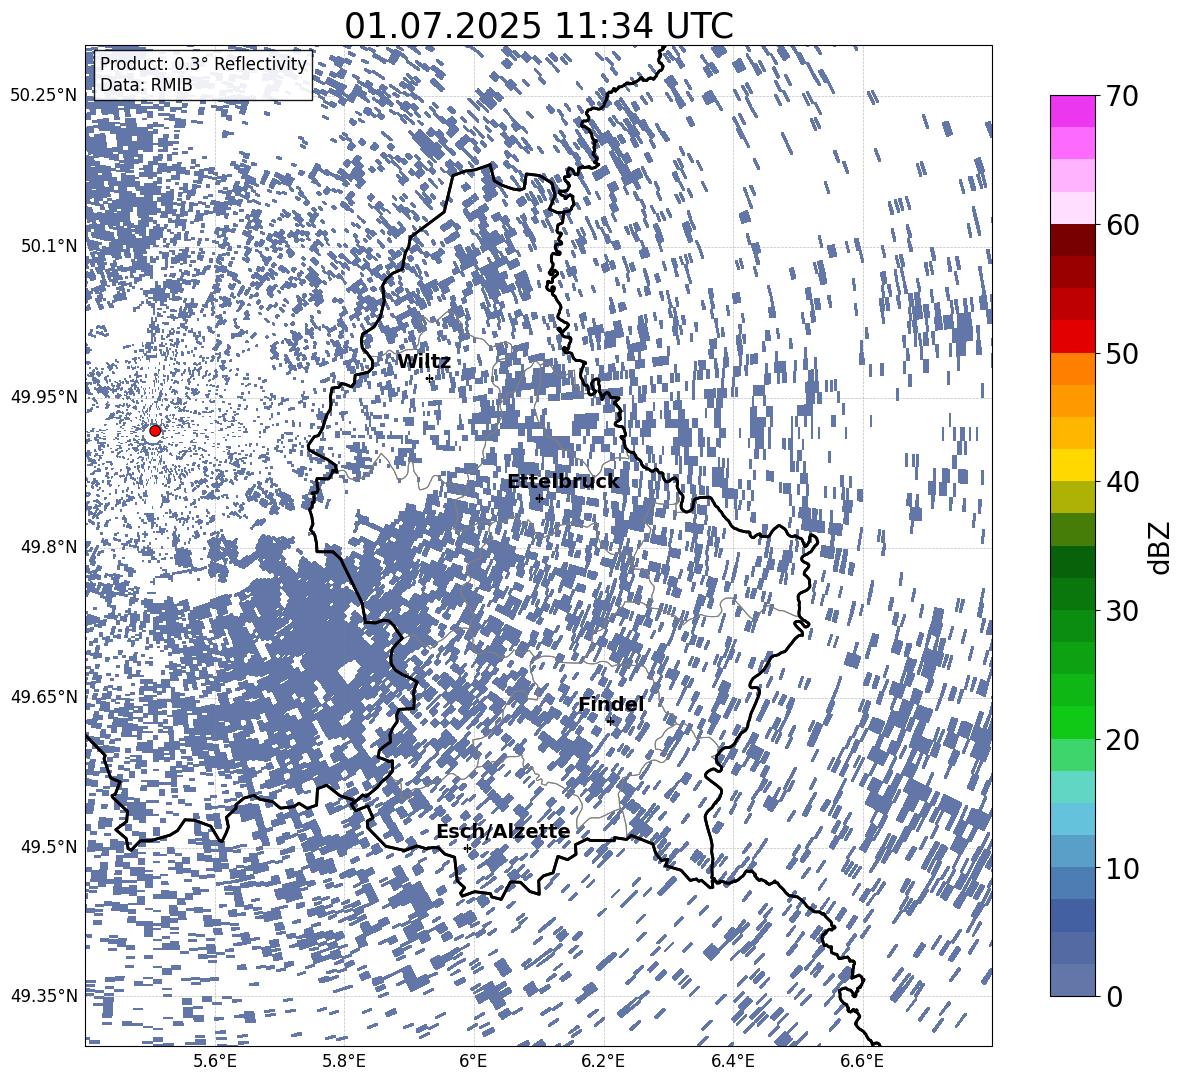Click the colorbar tick label 0
The width and height of the screenshot is (1184, 1081).
pyautogui.click(x=1115, y=996)
